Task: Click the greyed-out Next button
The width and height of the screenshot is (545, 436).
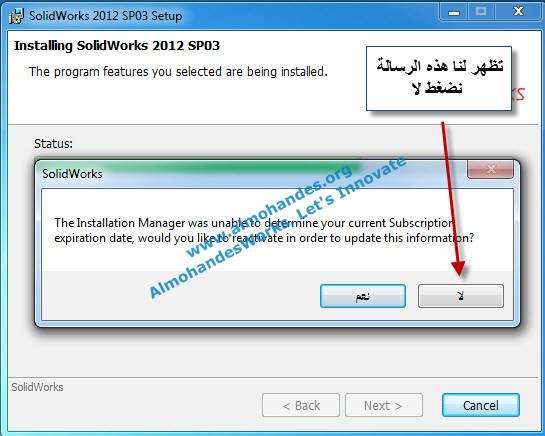Action: (x=384, y=405)
